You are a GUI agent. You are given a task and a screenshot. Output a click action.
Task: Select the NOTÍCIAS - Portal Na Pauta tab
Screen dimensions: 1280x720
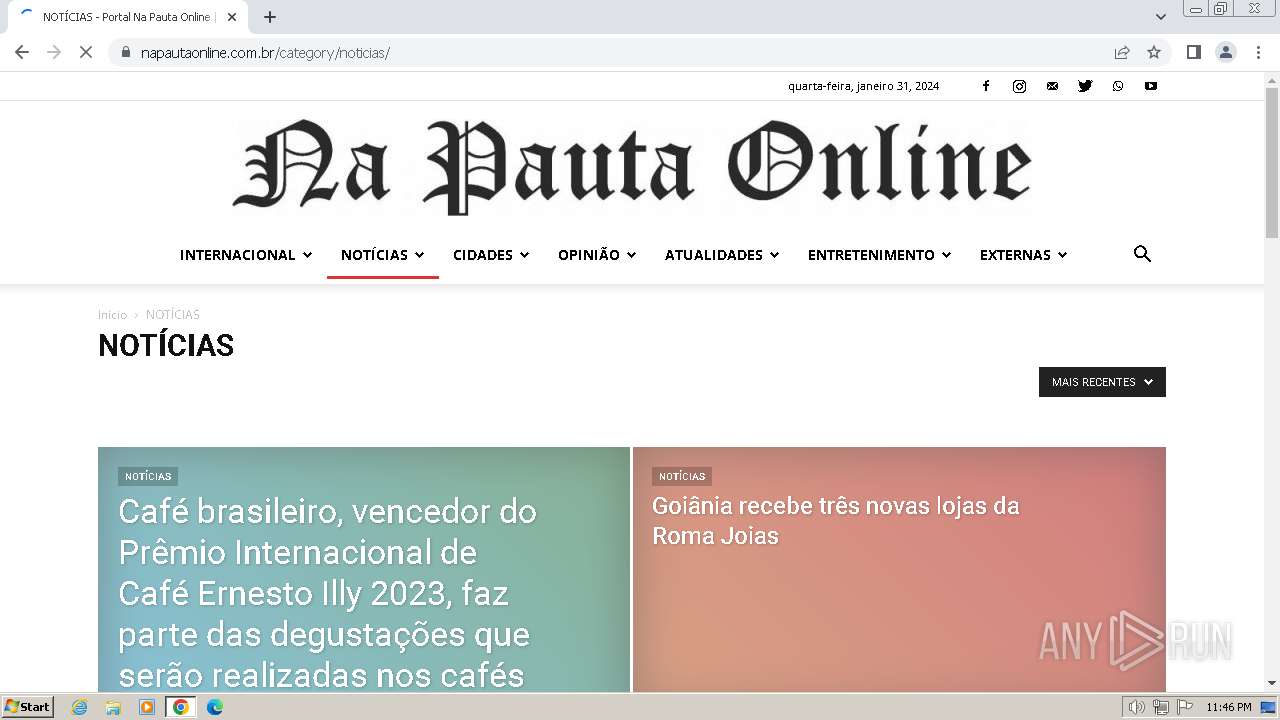point(126,17)
